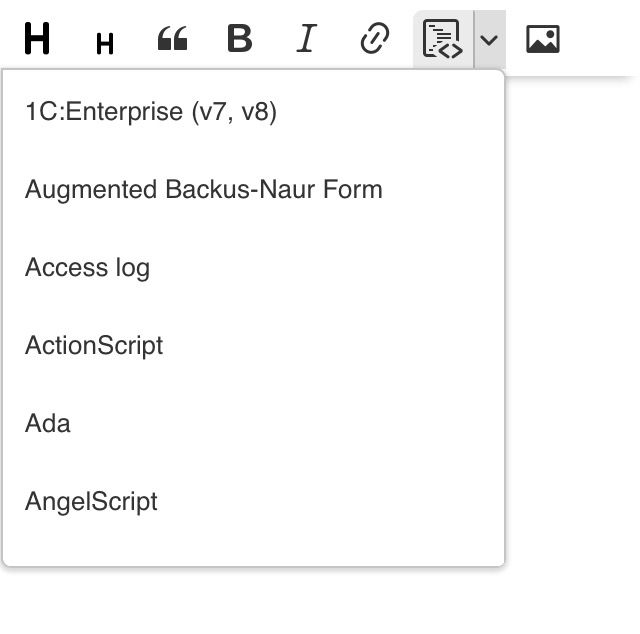Select ActionScript from the language list
The image size is (640, 634).
coord(94,345)
